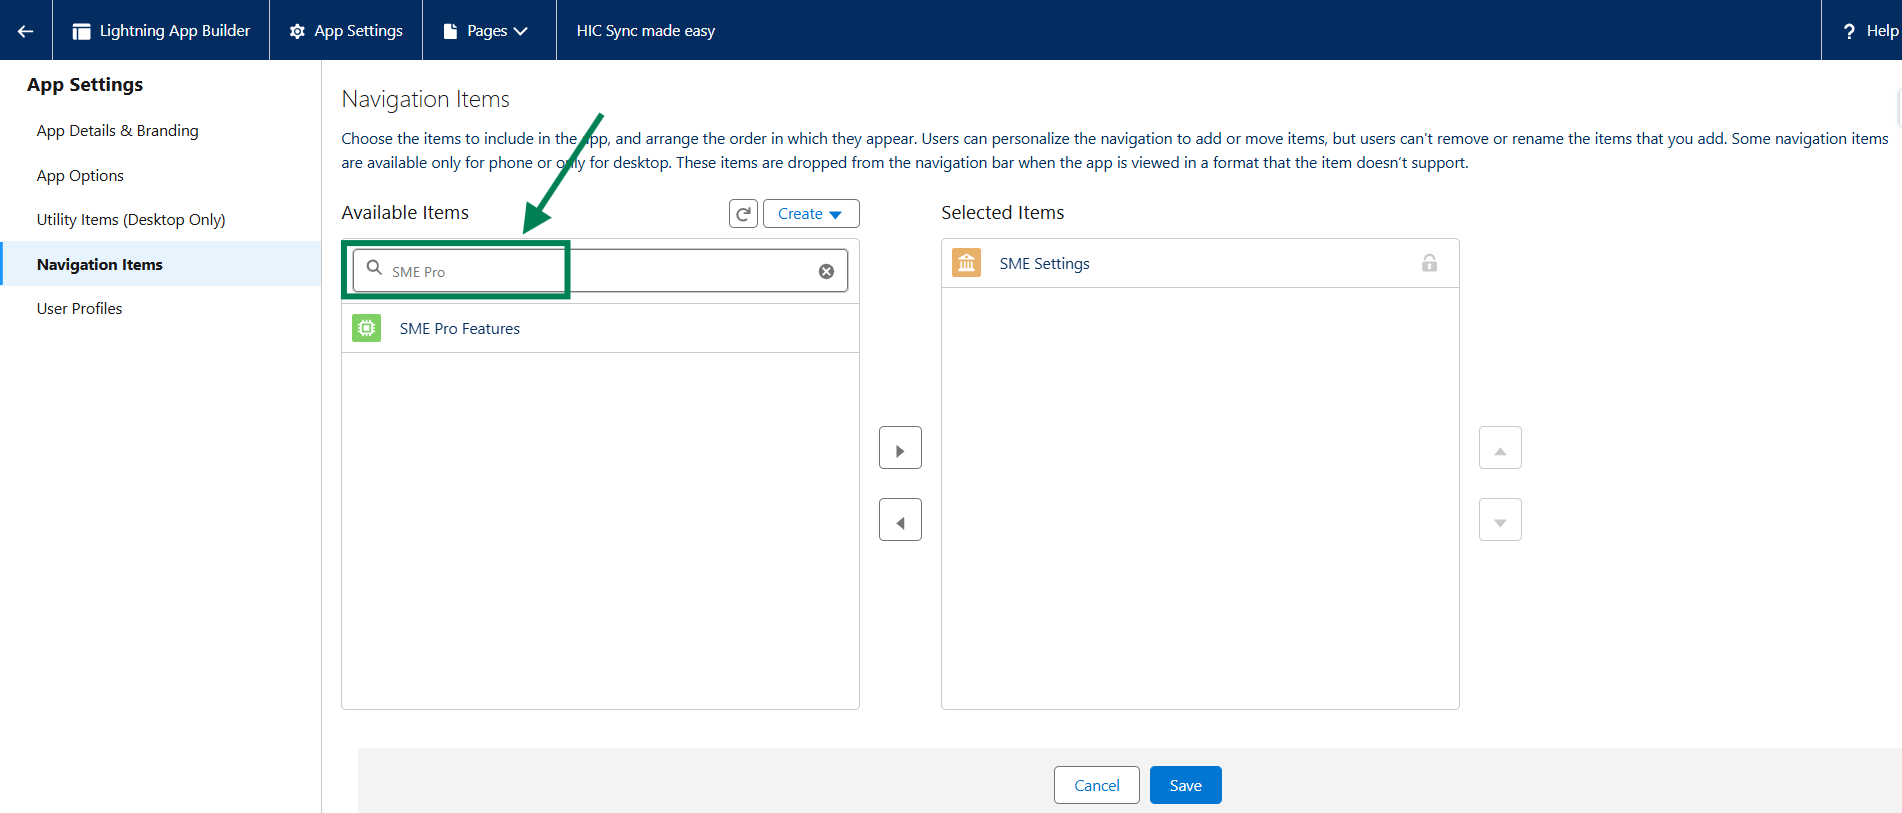Select SME Pro Features item
The height and width of the screenshot is (813, 1902).
pyautogui.click(x=600, y=328)
